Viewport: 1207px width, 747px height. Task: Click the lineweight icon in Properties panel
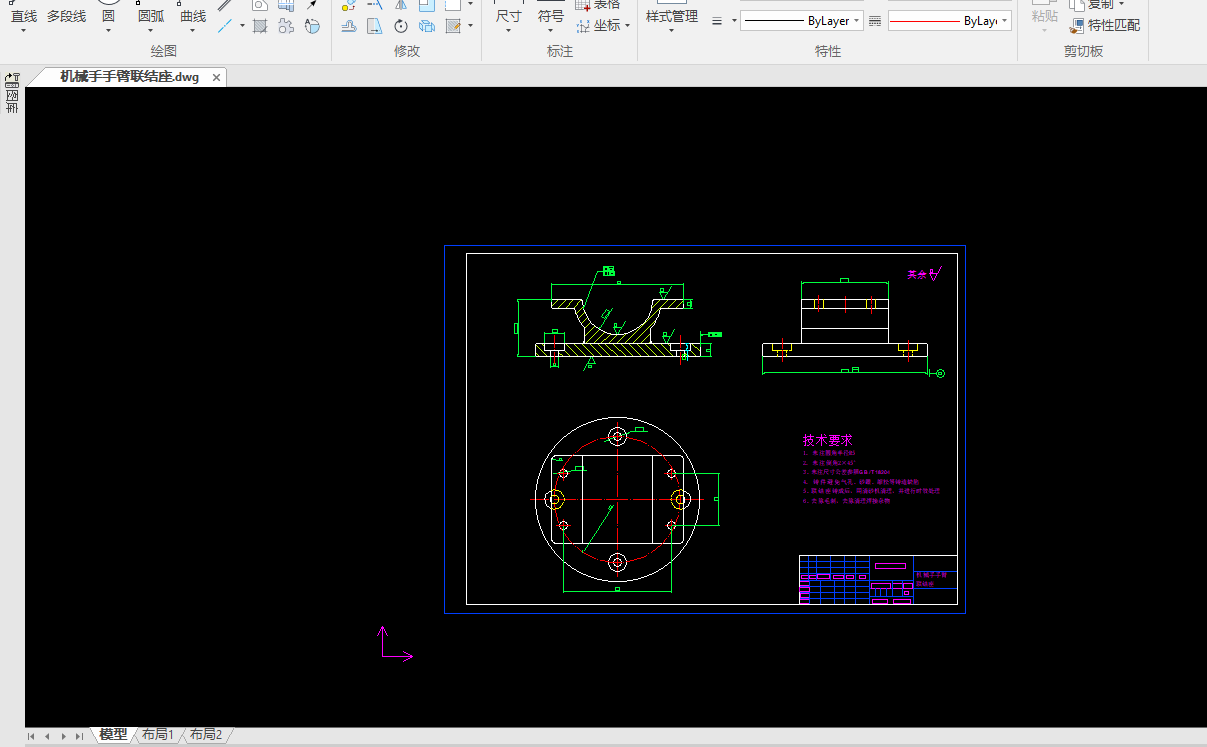click(x=717, y=21)
